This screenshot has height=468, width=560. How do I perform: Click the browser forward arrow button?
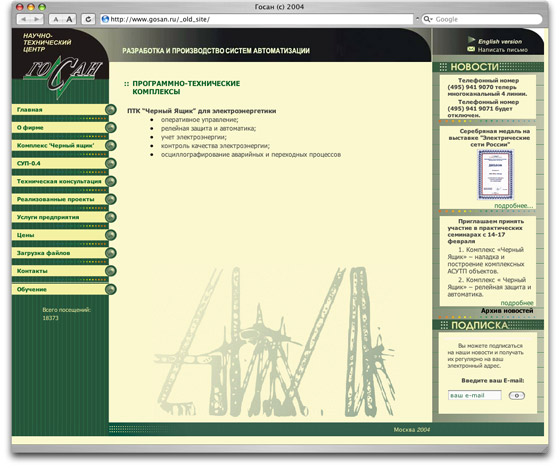click(x=37, y=19)
